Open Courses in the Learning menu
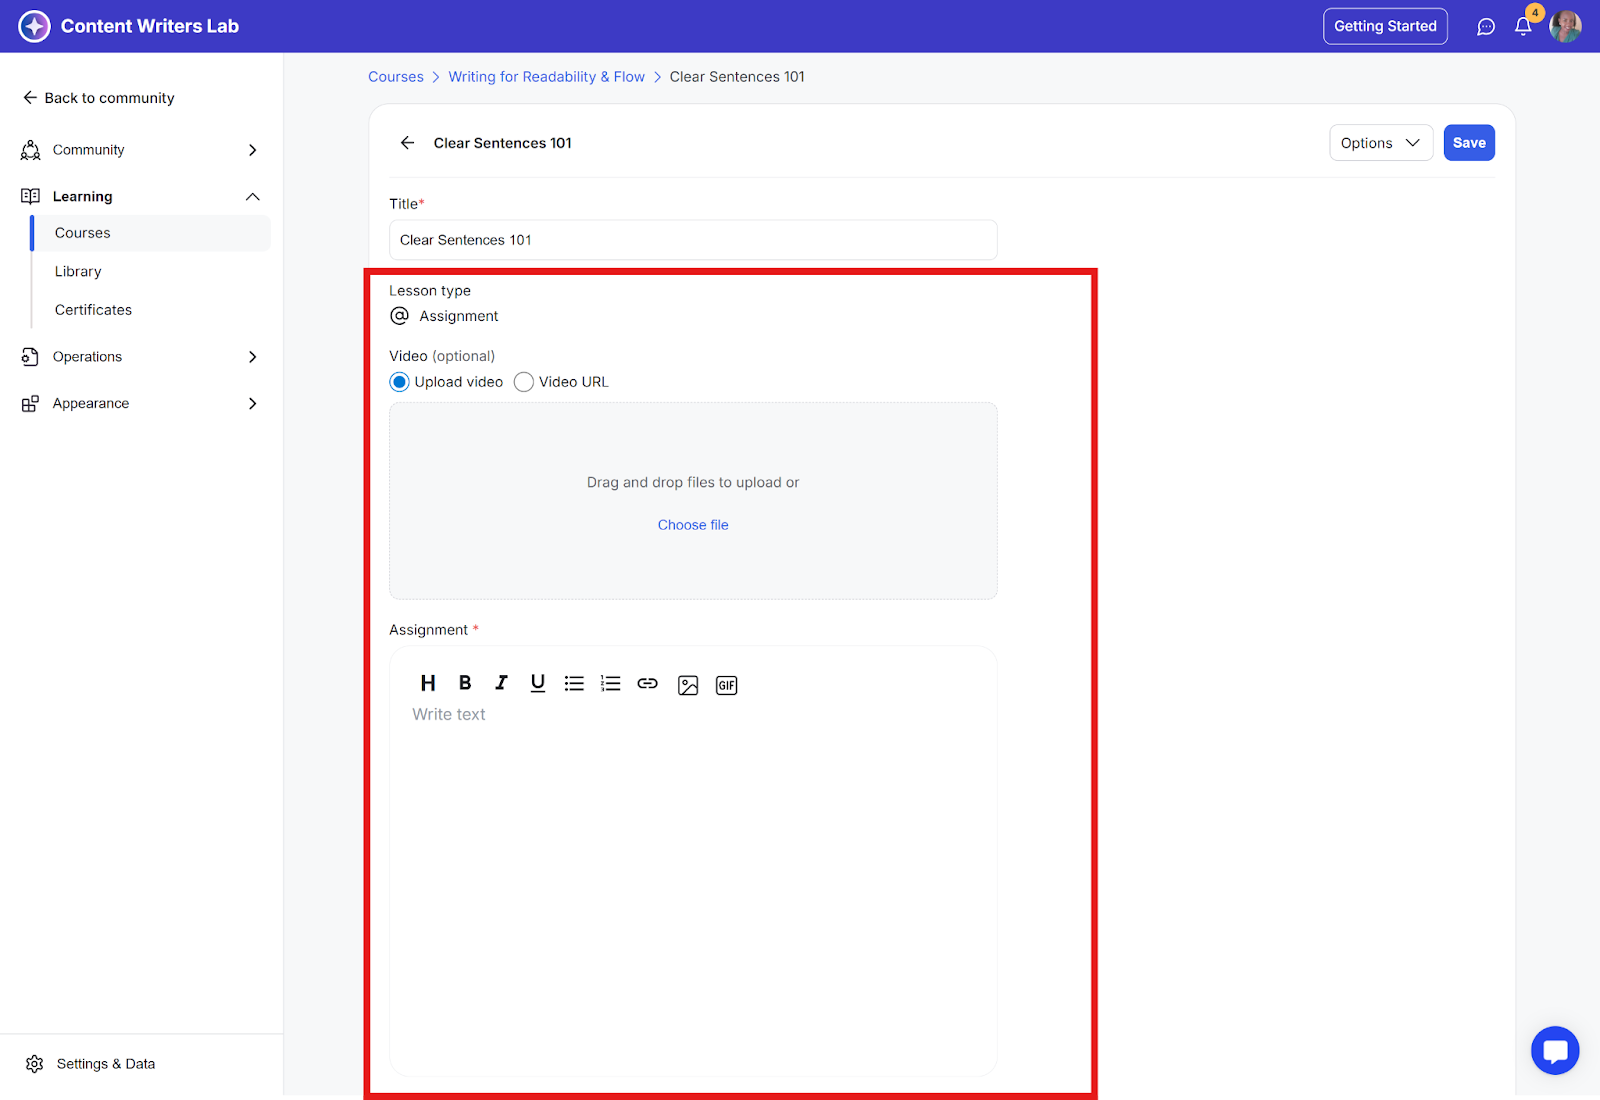This screenshot has width=1600, height=1100. pos(152,233)
